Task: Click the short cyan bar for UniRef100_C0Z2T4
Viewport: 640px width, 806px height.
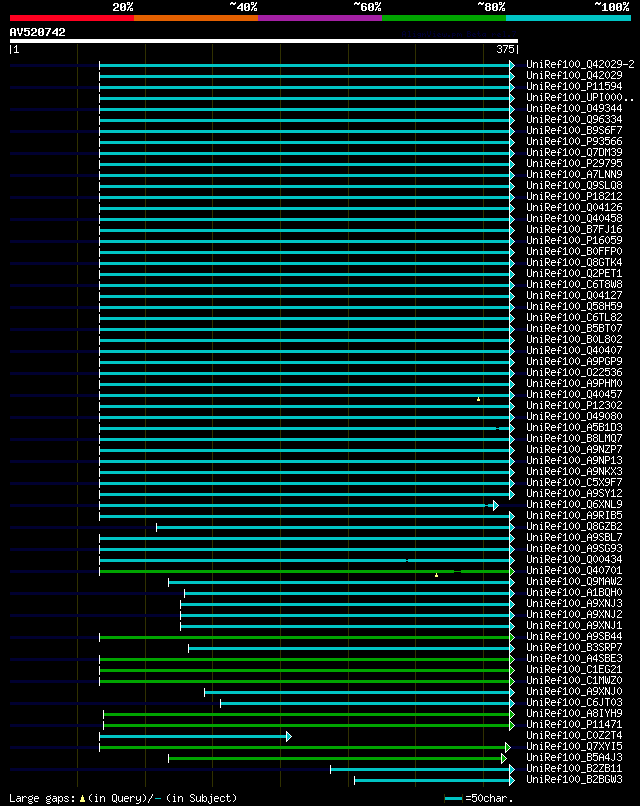Action: pyautogui.click(x=195, y=737)
